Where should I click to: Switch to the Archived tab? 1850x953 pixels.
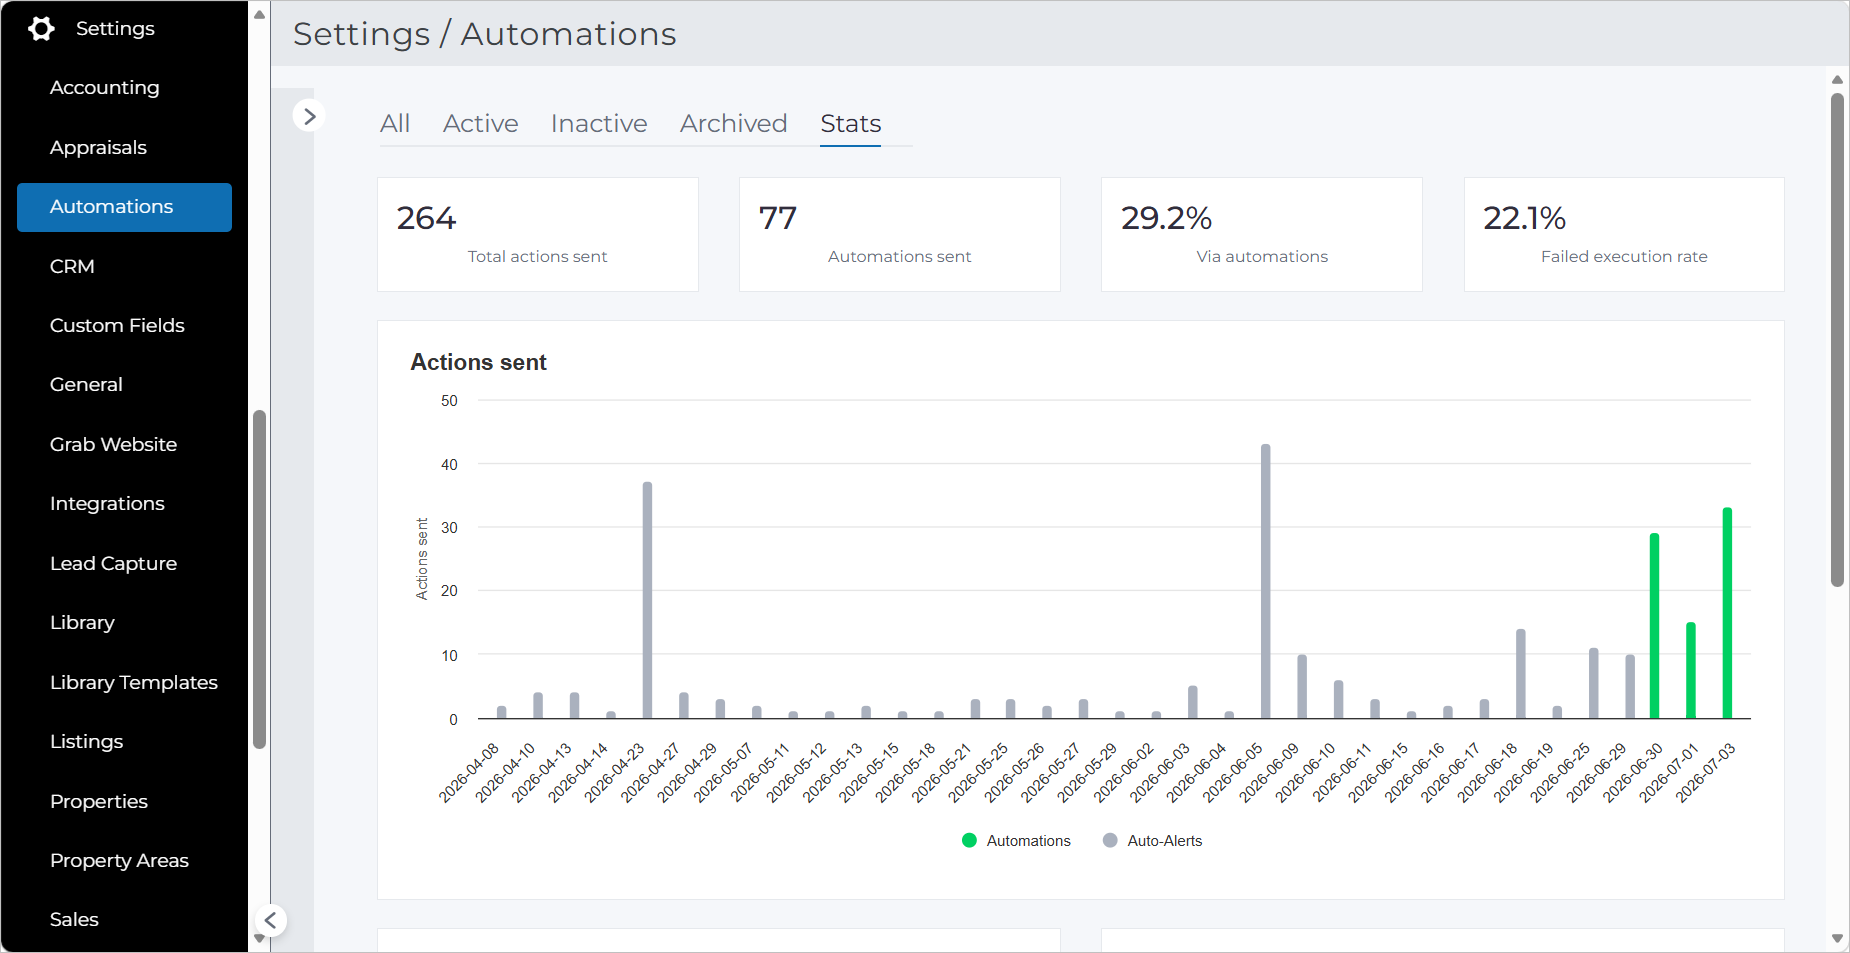click(x=733, y=123)
